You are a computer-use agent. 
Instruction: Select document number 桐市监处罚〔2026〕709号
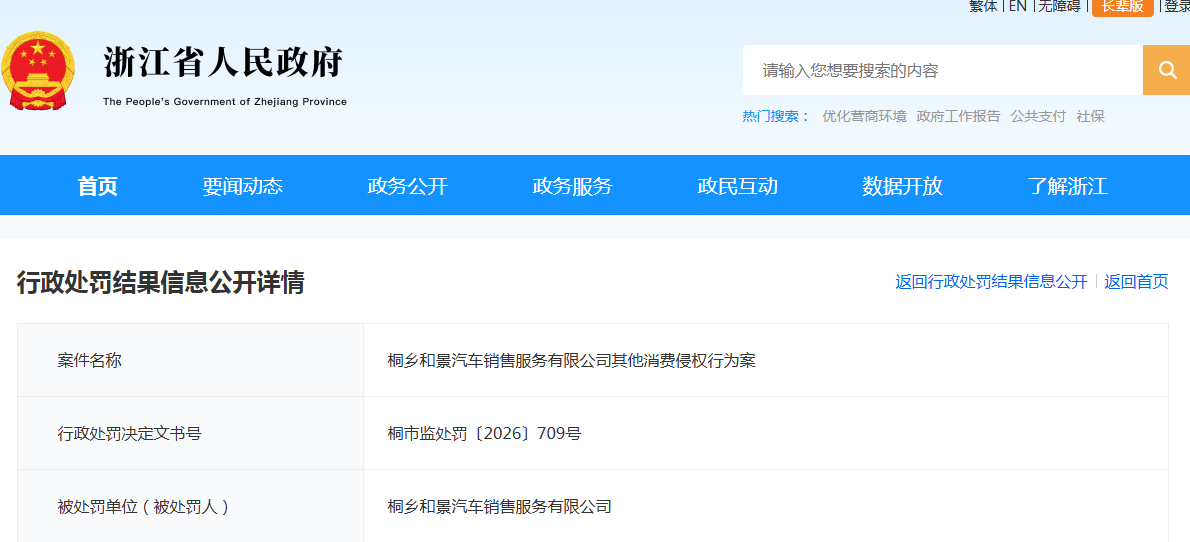click(484, 433)
